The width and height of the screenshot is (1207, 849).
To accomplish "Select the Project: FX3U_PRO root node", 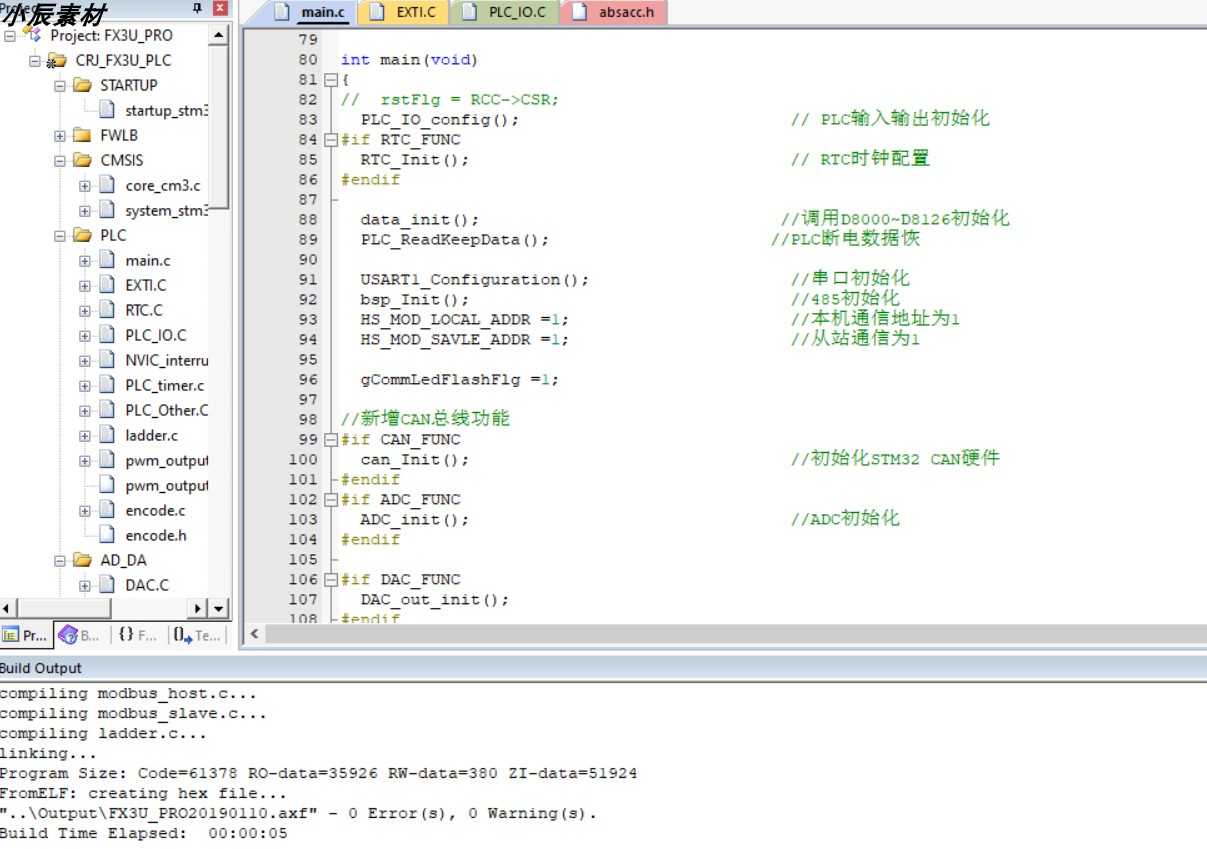I will [111, 35].
